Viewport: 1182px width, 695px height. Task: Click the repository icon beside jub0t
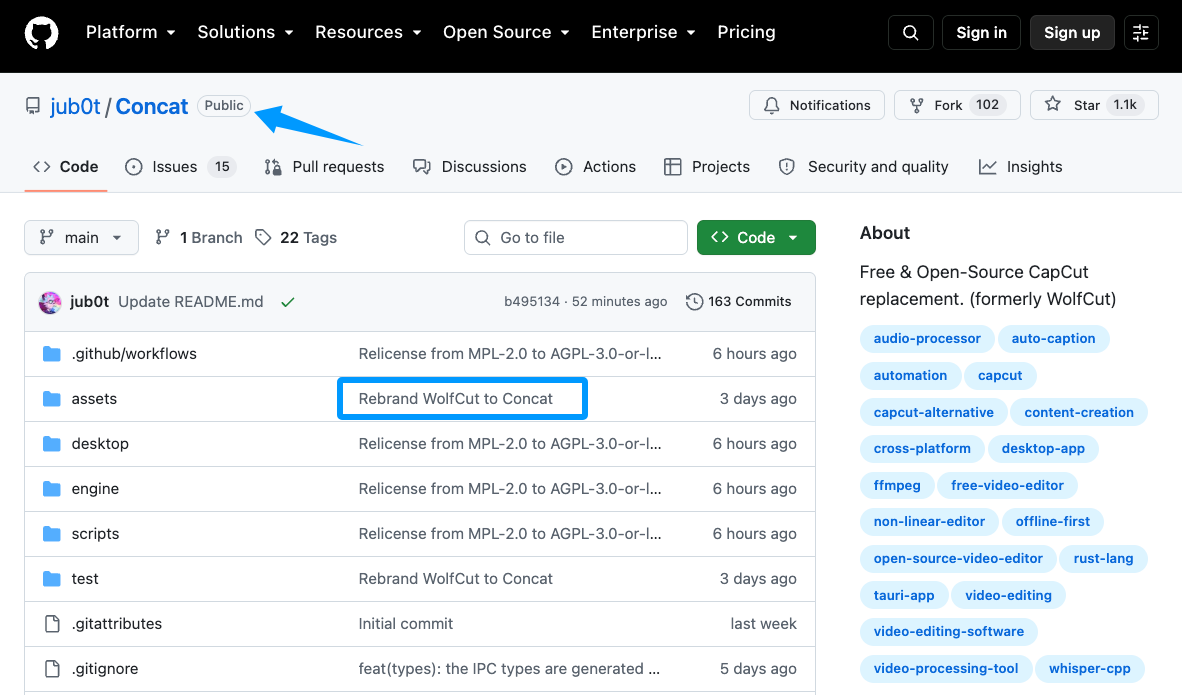coord(32,106)
